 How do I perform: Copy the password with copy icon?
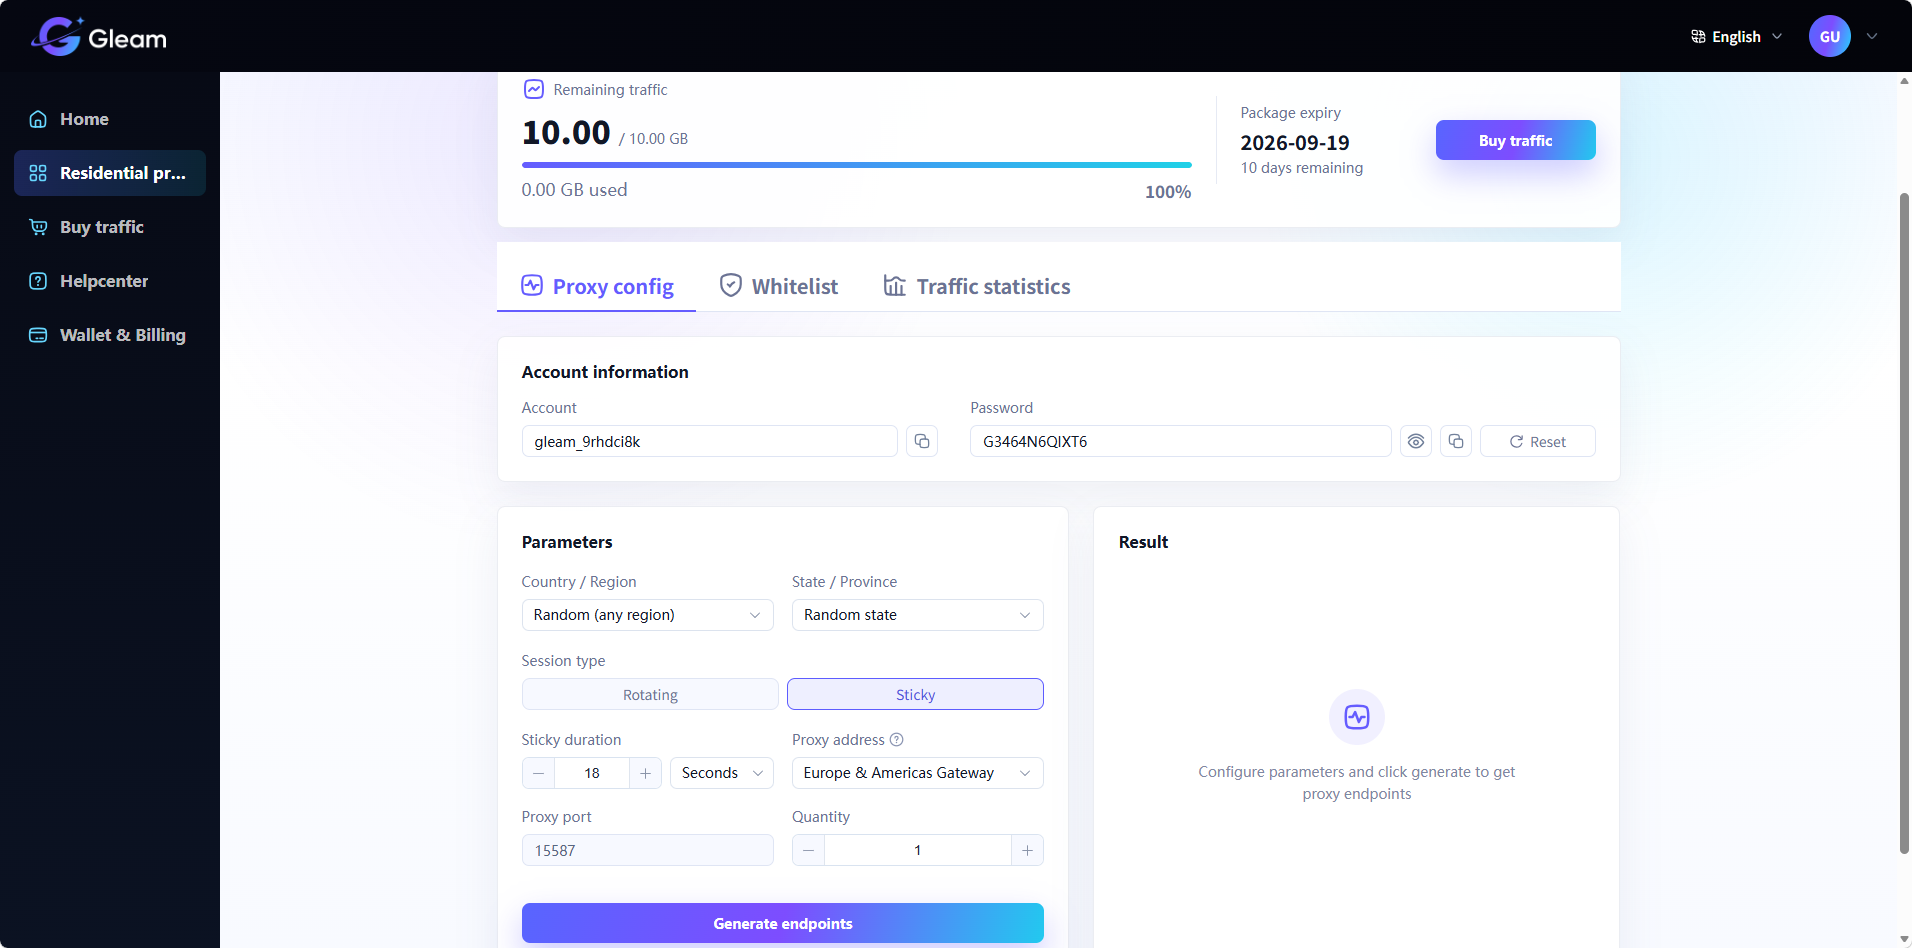point(1455,441)
